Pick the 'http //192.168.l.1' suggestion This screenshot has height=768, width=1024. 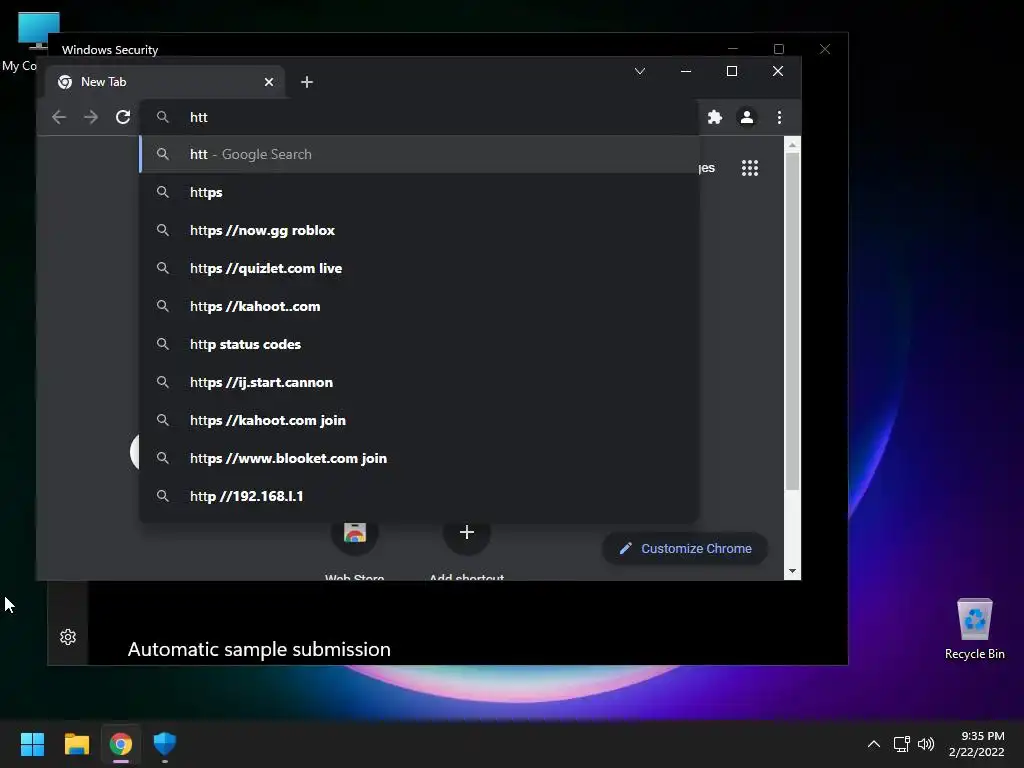pos(419,496)
